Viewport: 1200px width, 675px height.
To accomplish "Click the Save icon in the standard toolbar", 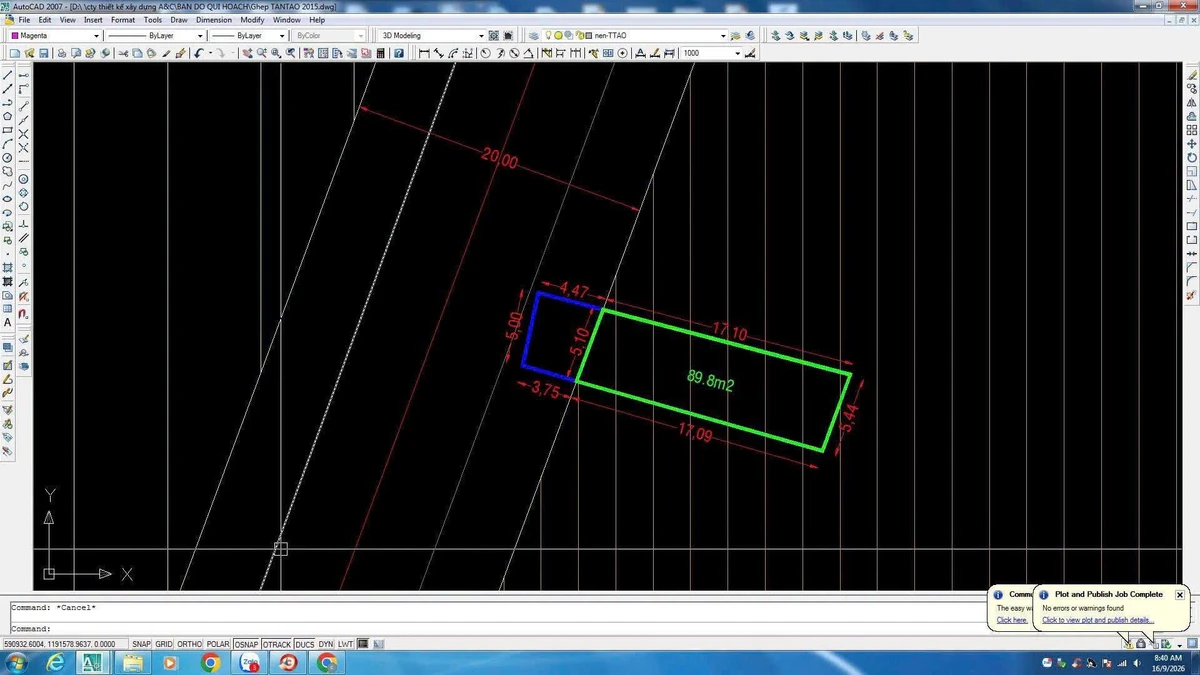I will point(43,53).
